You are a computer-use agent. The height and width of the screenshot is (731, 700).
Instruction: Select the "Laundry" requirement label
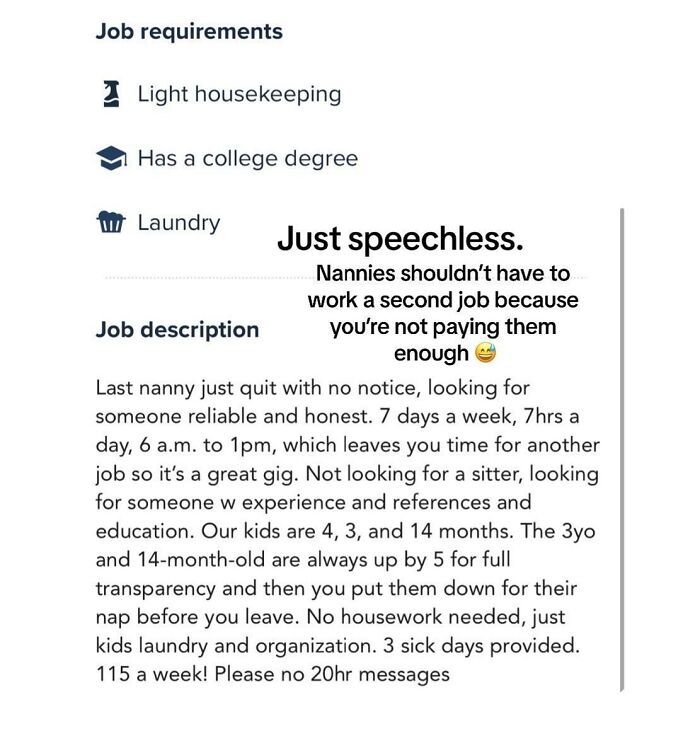click(x=179, y=222)
